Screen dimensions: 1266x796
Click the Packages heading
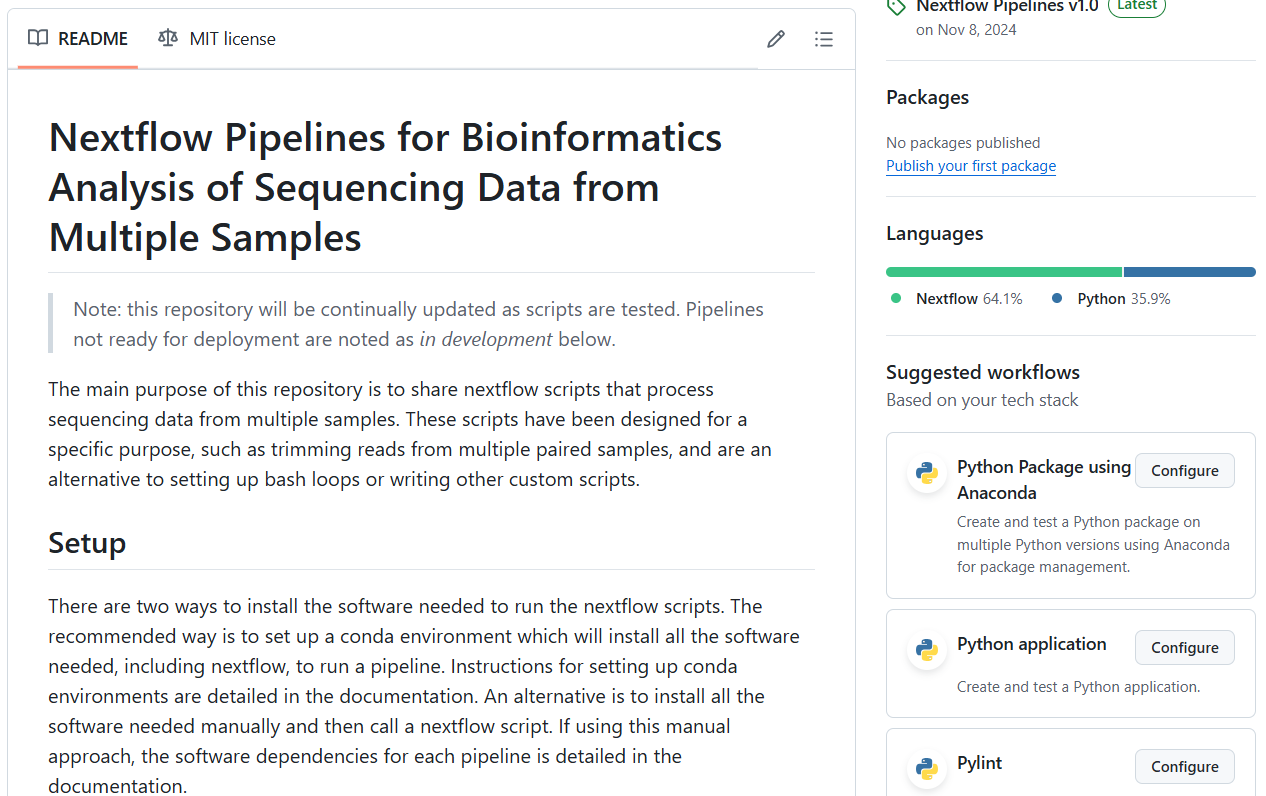point(927,97)
